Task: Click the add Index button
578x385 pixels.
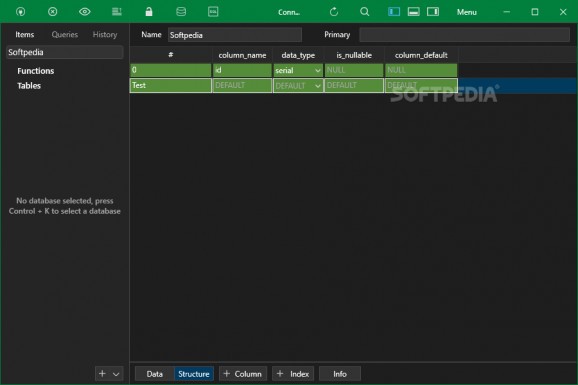Action: [293, 374]
